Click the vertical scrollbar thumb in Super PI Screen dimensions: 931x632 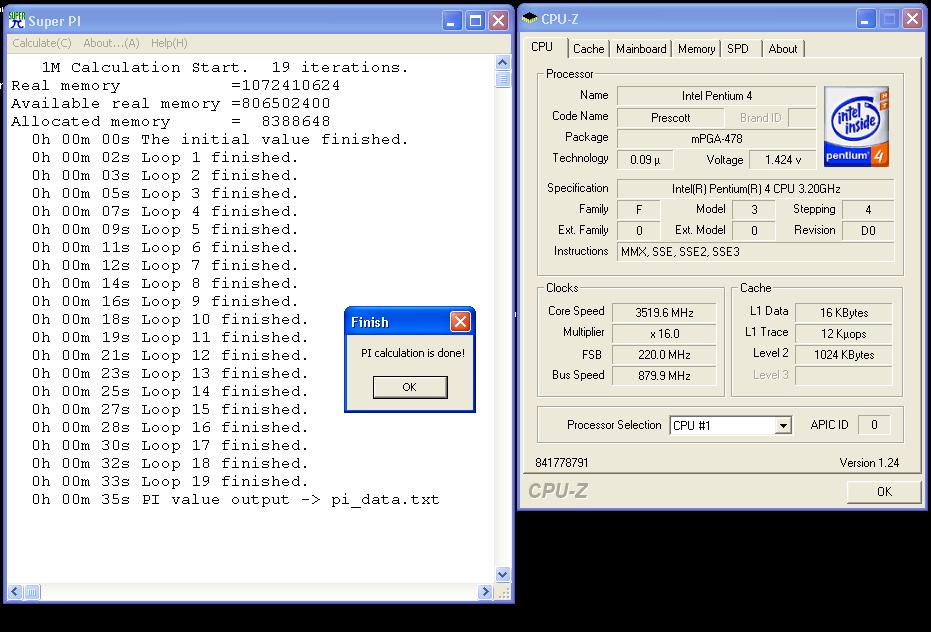(502, 79)
